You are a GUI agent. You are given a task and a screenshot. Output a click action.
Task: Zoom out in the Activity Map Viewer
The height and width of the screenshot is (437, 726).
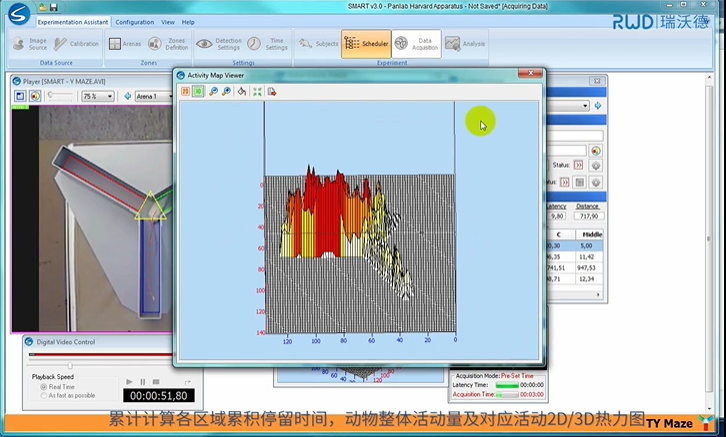pyautogui.click(x=213, y=92)
